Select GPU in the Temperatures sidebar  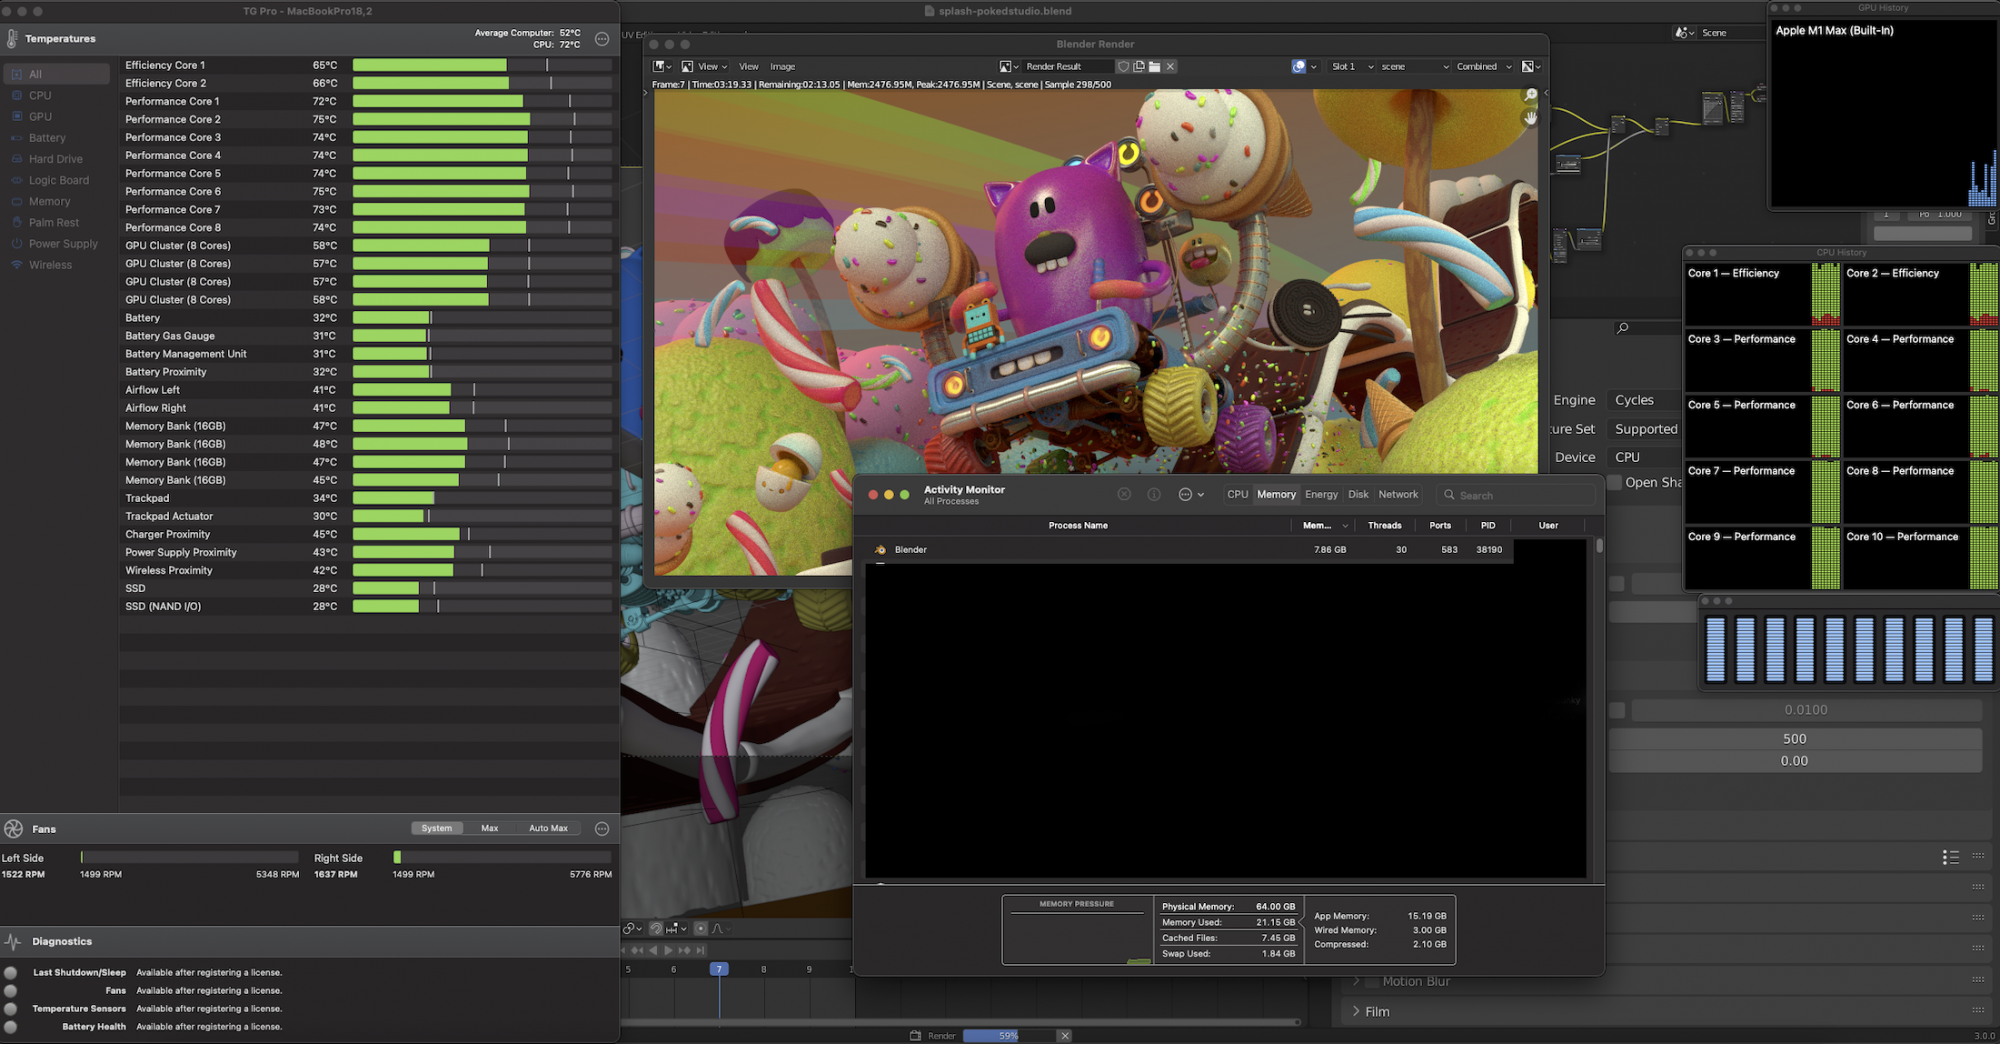tap(40, 117)
